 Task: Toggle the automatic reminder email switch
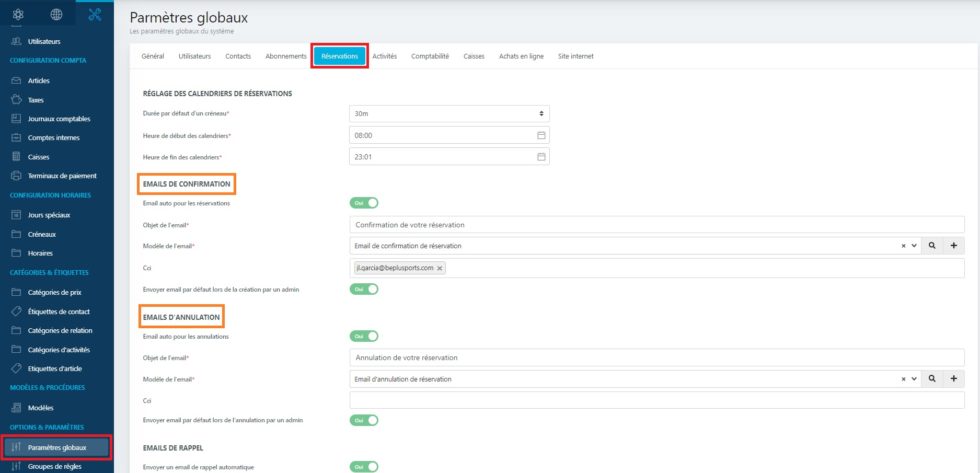tap(364, 466)
